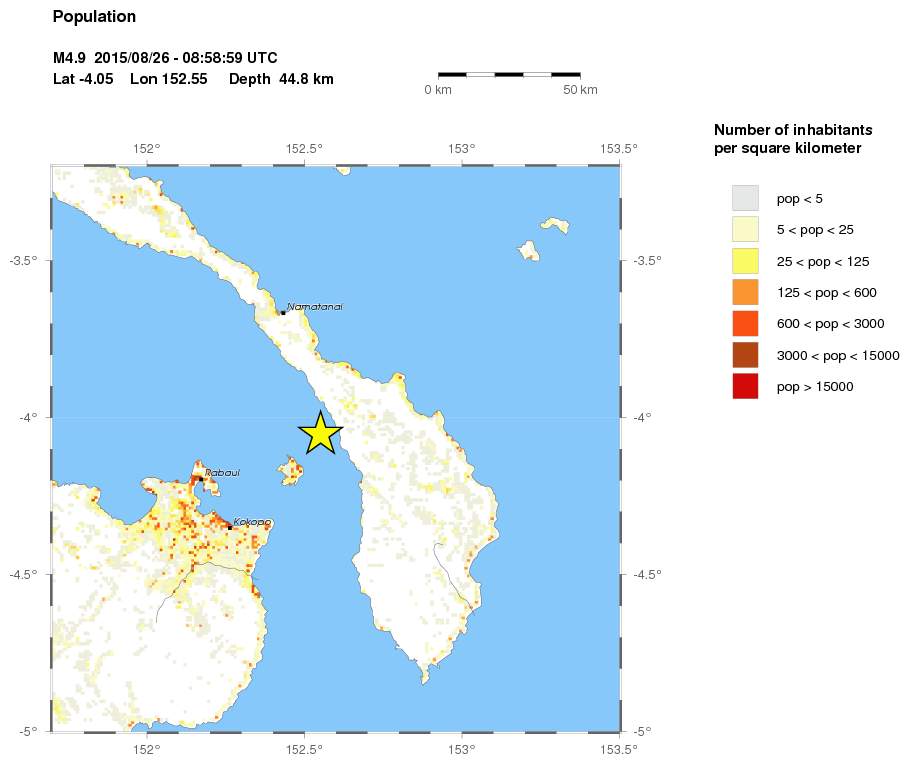The height and width of the screenshot is (764, 910).
Task: Click the 'Population' map title
Action: pyautogui.click(x=94, y=17)
